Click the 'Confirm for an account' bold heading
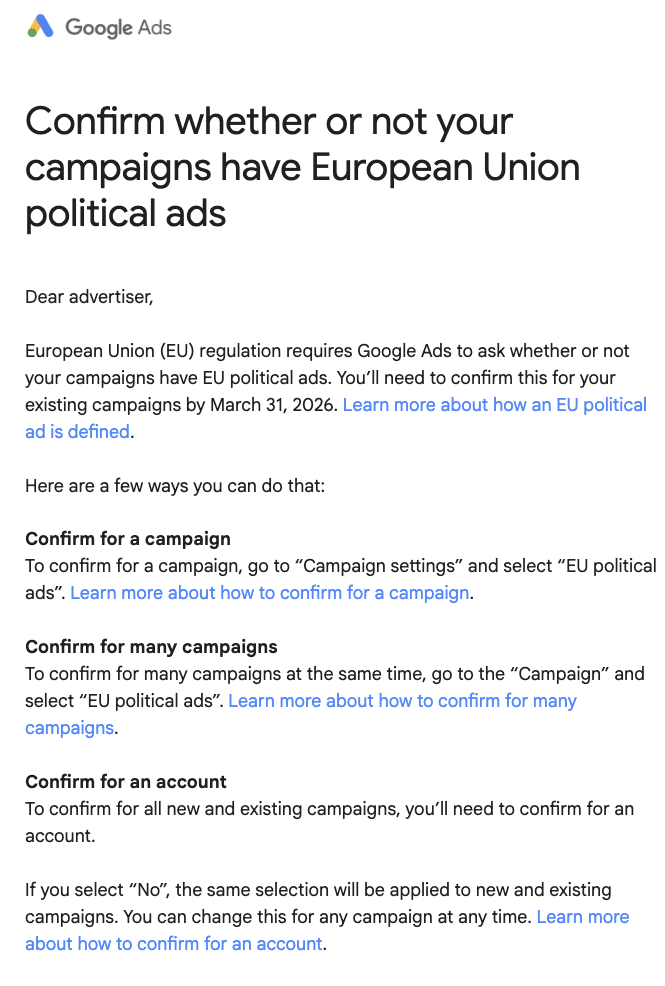The width and height of the screenshot is (665, 986). click(x=126, y=781)
